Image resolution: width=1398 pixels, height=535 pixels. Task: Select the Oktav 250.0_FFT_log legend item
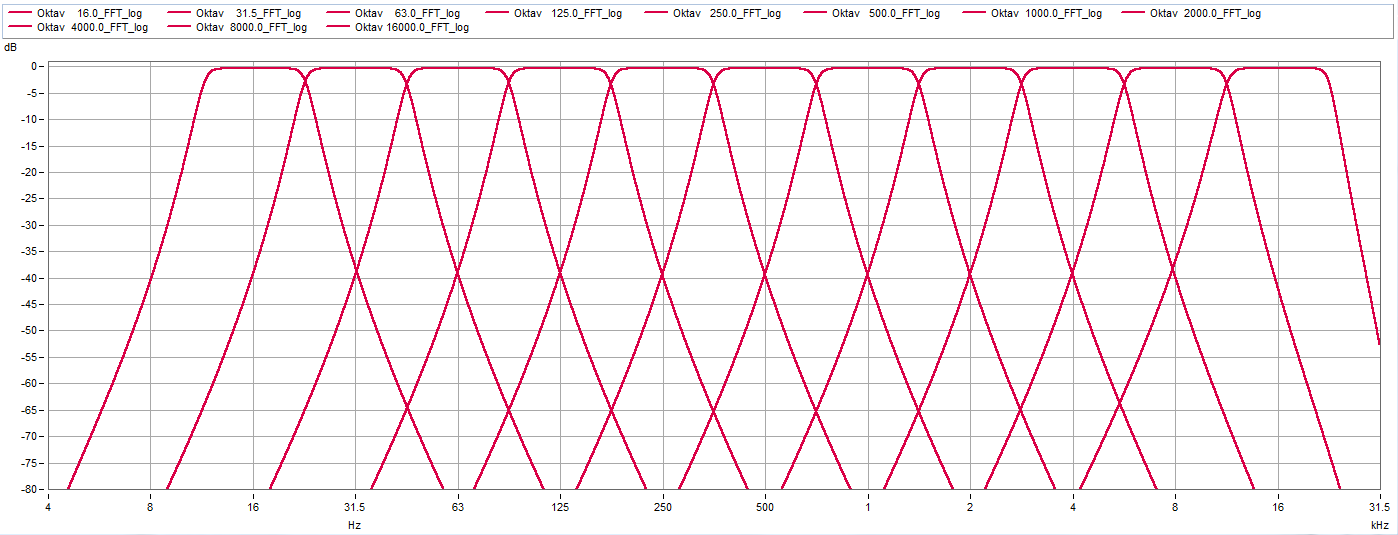[726, 13]
